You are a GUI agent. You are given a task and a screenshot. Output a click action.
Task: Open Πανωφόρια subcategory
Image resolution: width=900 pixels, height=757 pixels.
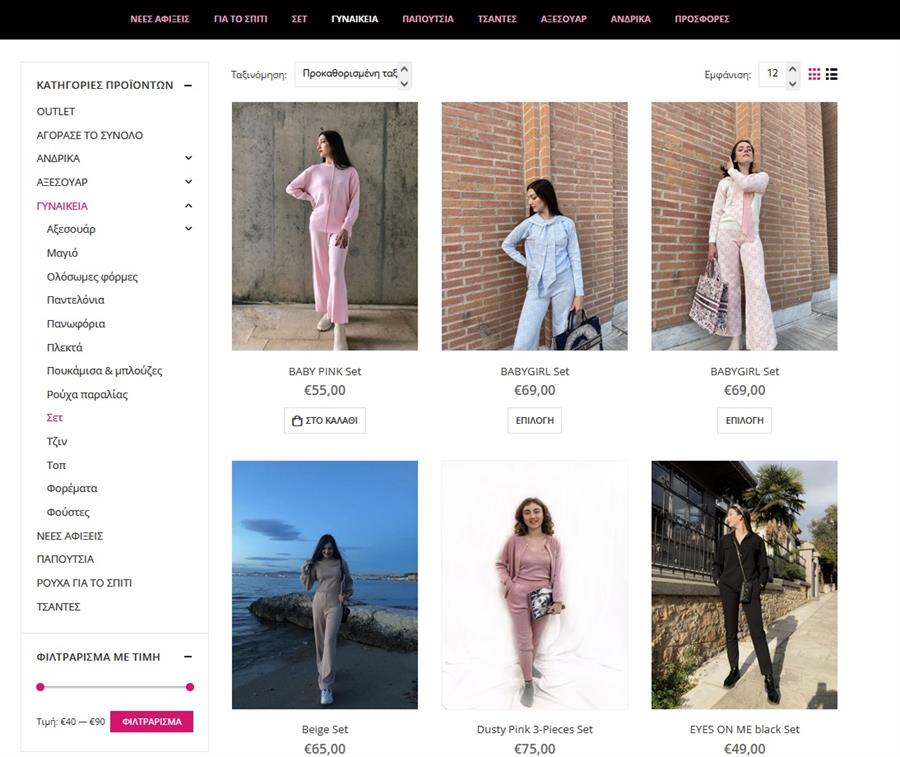[x=76, y=324]
